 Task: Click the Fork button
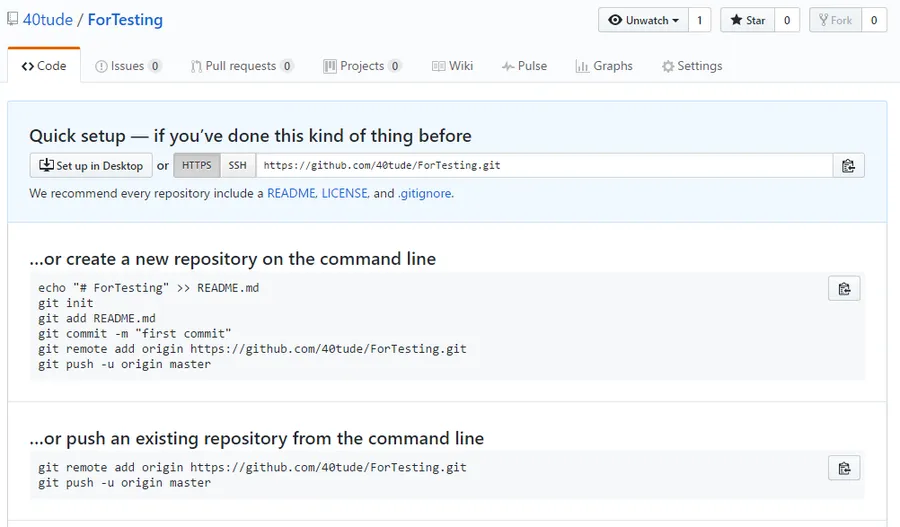pyautogui.click(x=835, y=20)
